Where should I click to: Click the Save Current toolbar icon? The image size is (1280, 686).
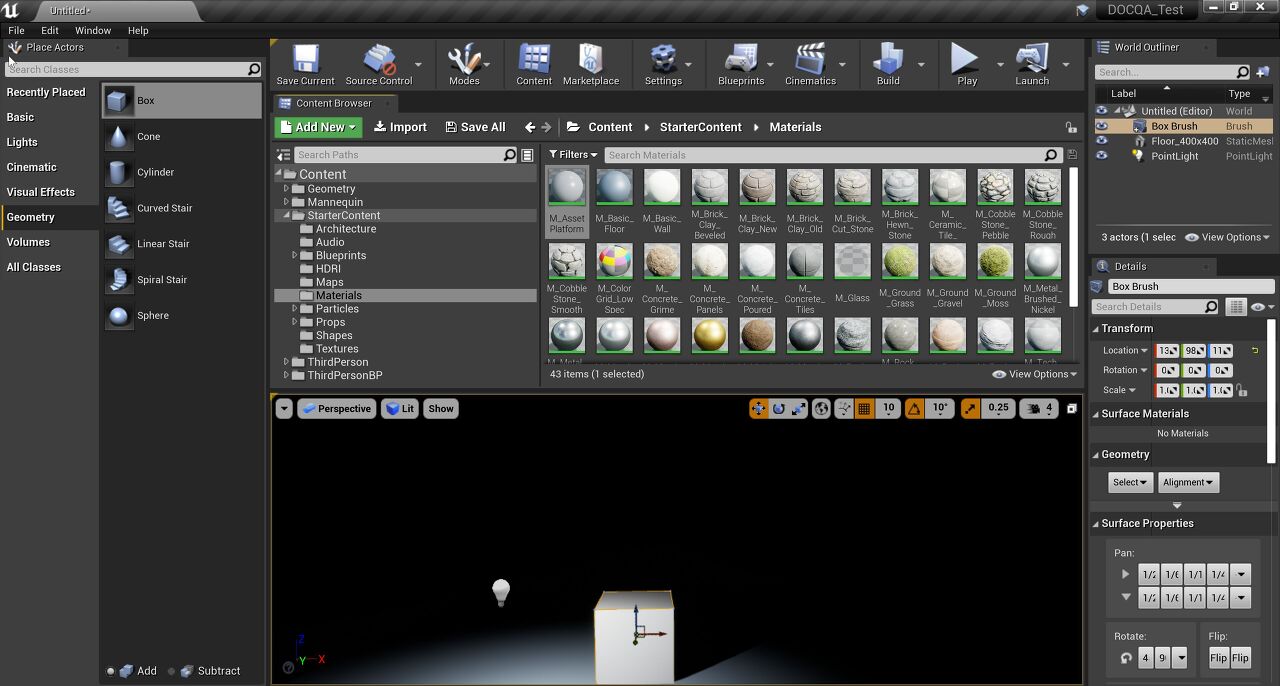pyautogui.click(x=305, y=65)
